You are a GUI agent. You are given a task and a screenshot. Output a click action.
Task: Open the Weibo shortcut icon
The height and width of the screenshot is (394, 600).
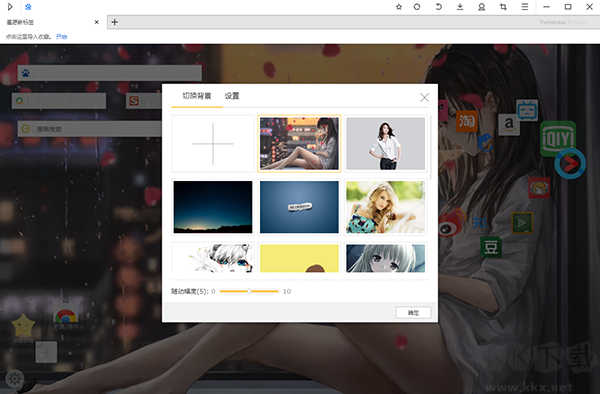[x=452, y=223]
